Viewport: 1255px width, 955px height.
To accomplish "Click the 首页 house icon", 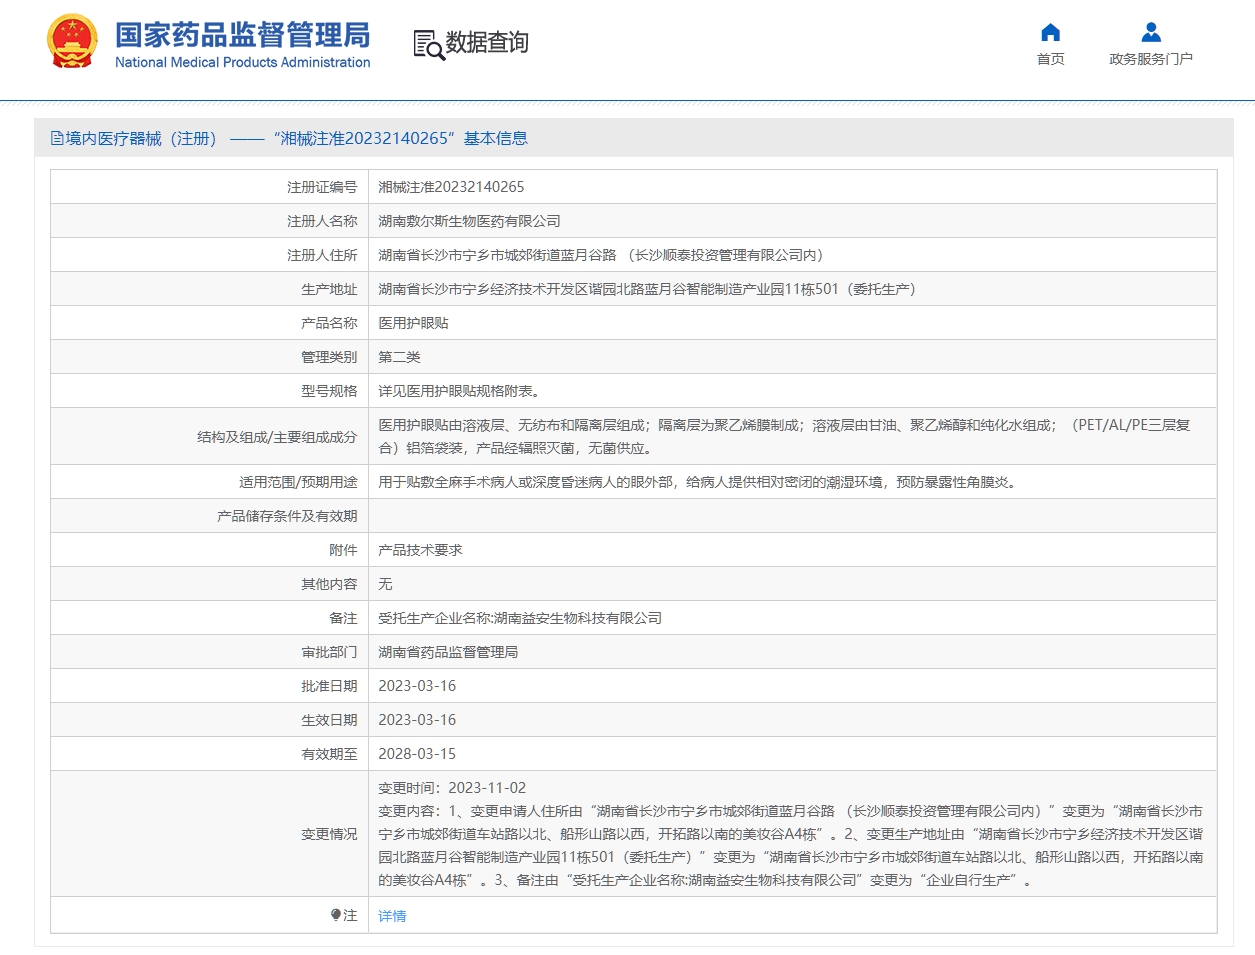I will pos(1050,32).
